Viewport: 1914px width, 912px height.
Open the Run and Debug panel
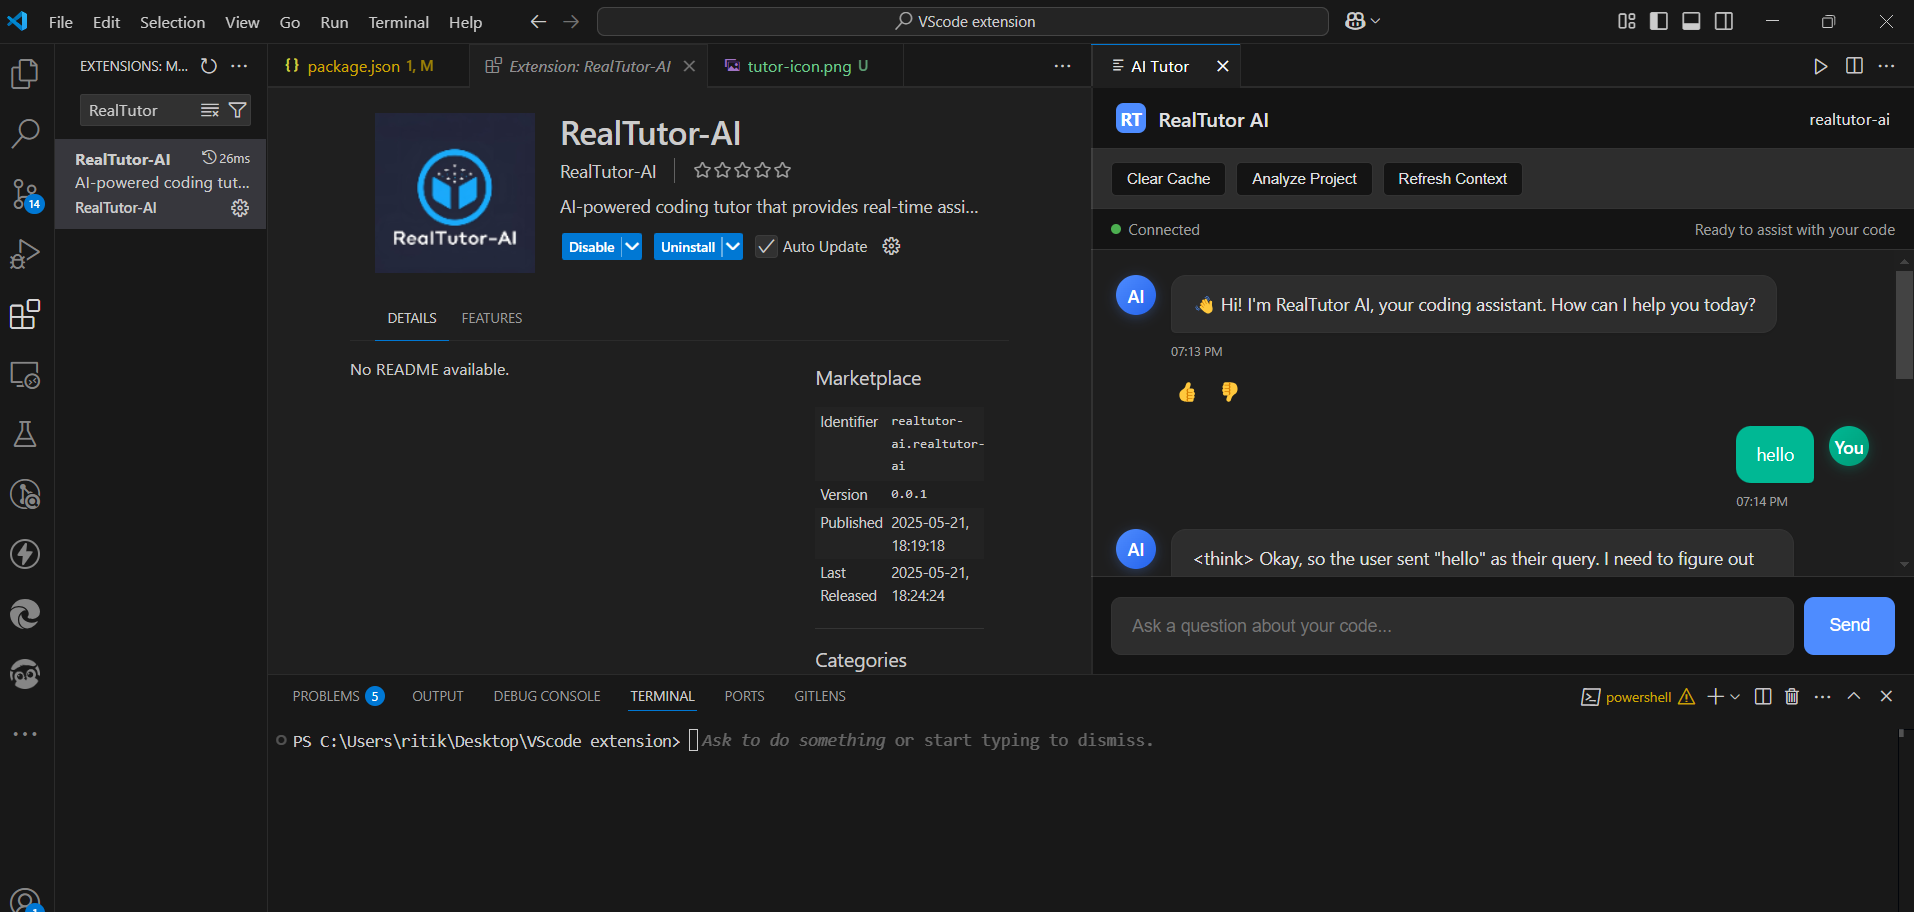click(25, 254)
